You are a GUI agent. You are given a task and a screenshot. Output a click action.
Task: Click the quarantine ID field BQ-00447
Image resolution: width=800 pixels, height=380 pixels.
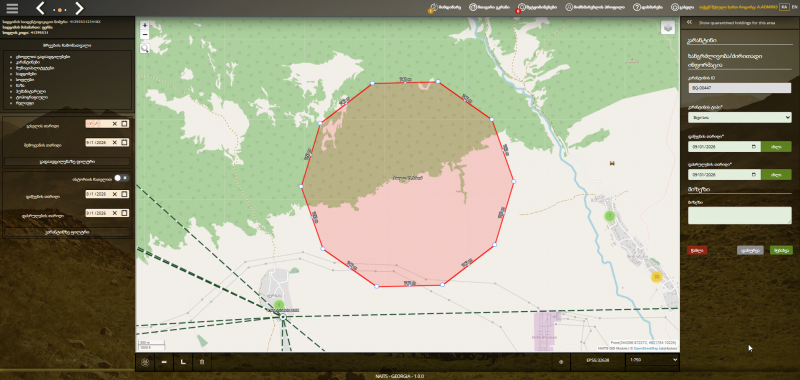739,88
